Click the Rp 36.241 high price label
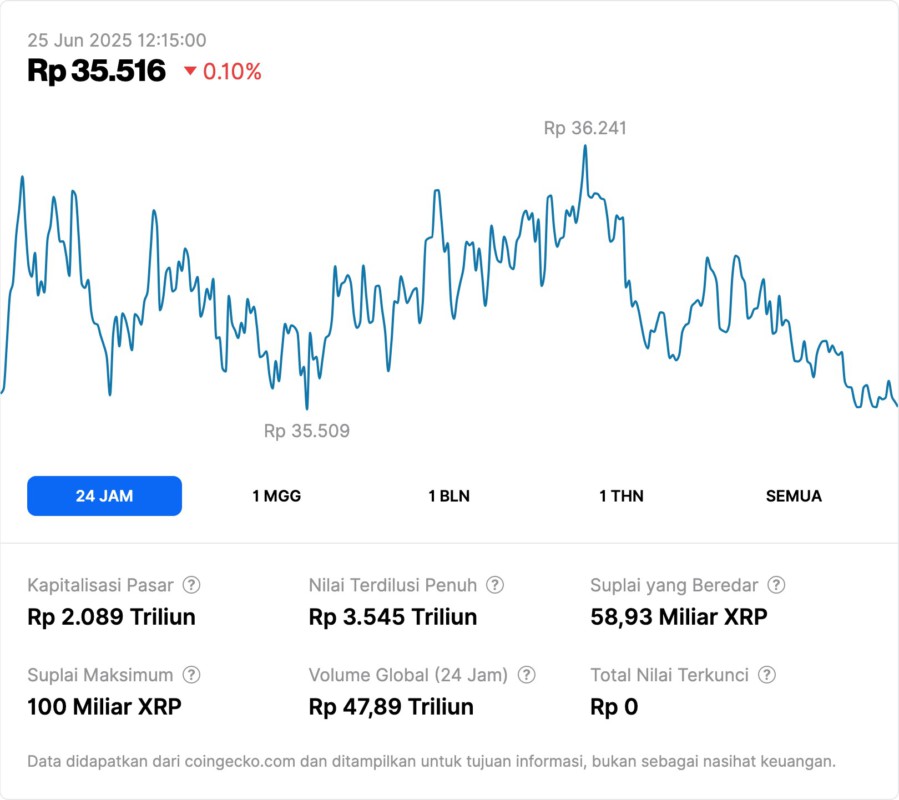Screen dimensions: 899x800 585,128
